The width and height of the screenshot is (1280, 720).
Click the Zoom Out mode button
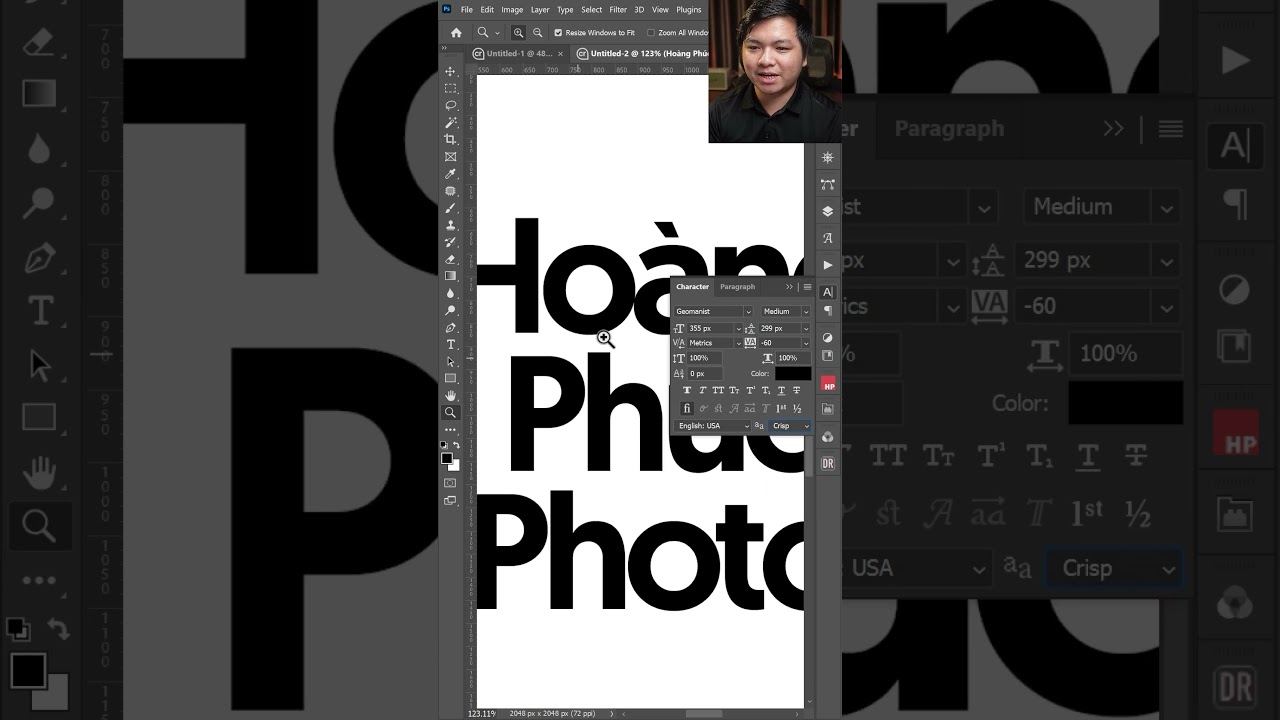coord(538,33)
